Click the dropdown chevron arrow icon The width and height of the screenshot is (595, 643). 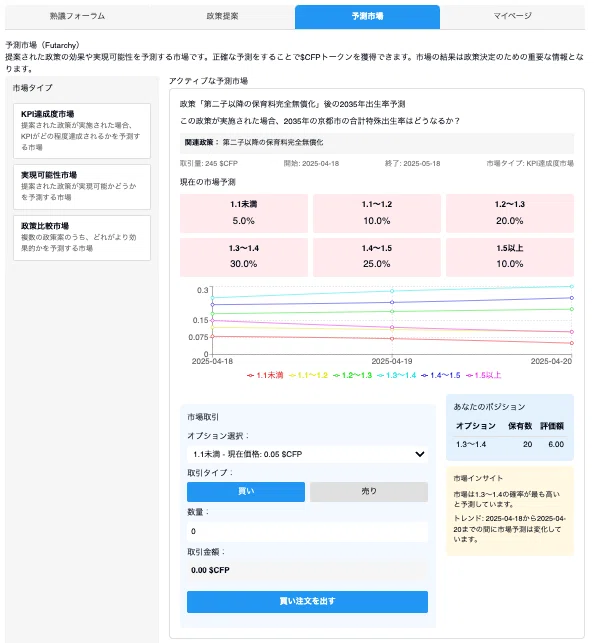(x=419, y=454)
